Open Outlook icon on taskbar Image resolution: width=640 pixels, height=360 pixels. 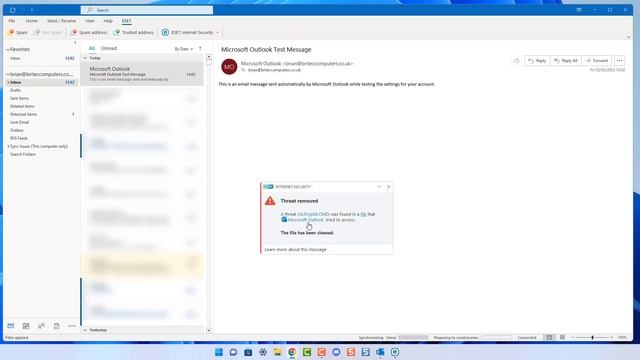pos(380,352)
